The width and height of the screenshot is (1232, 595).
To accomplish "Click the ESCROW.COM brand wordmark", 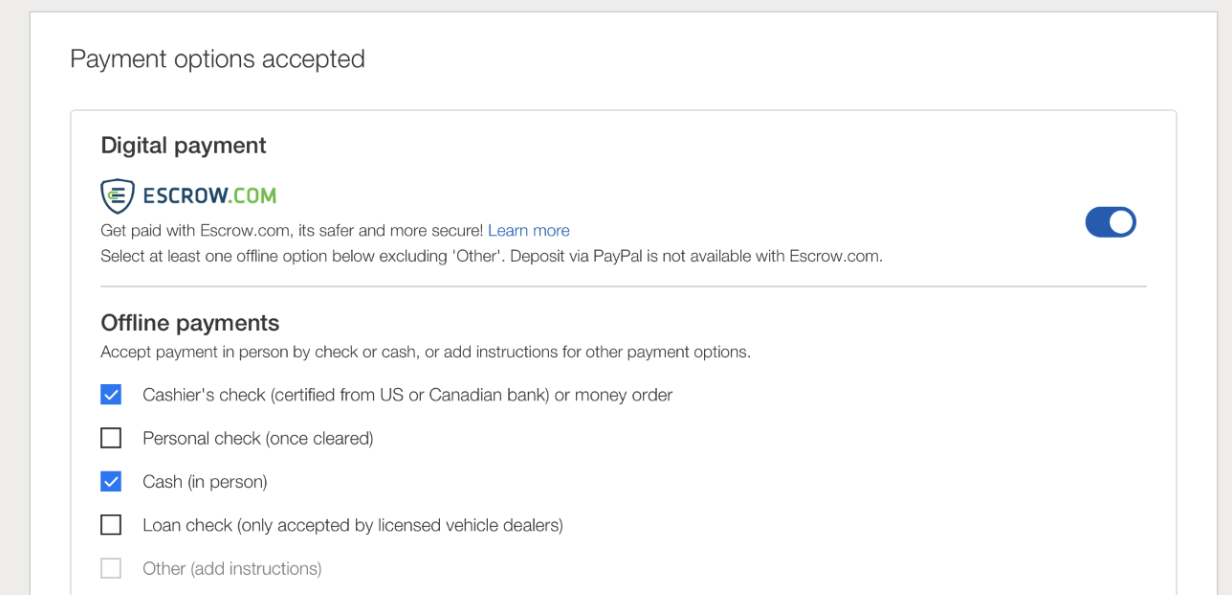I will (x=209, y=196).
